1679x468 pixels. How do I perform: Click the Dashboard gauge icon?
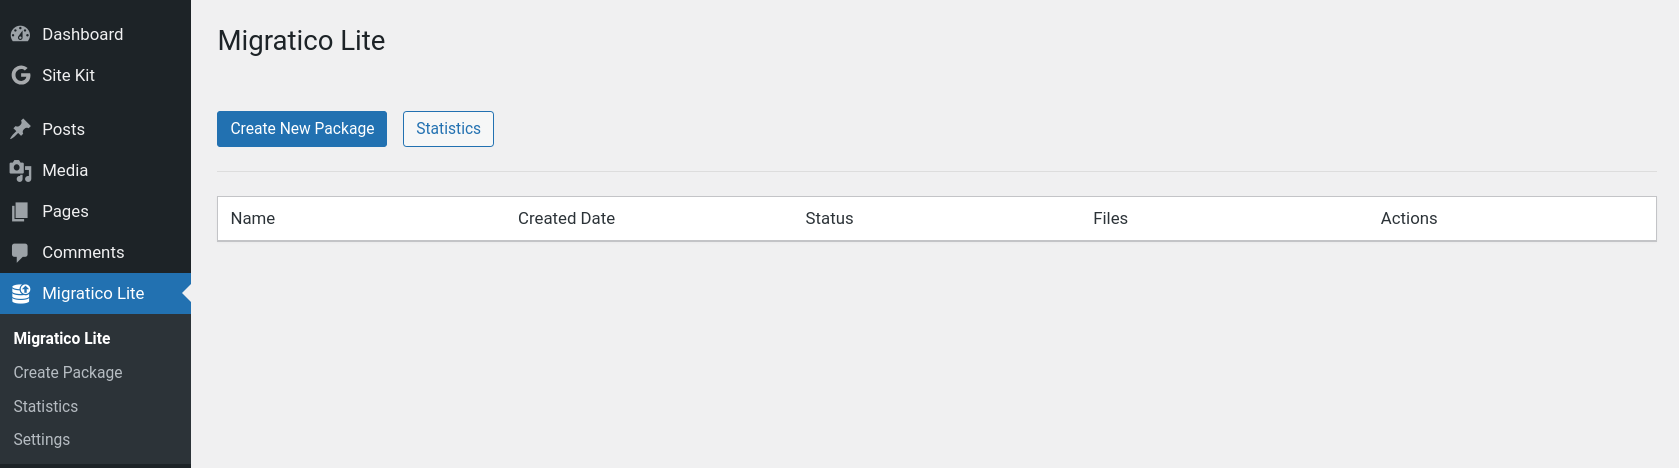click(x=21, y=34)
